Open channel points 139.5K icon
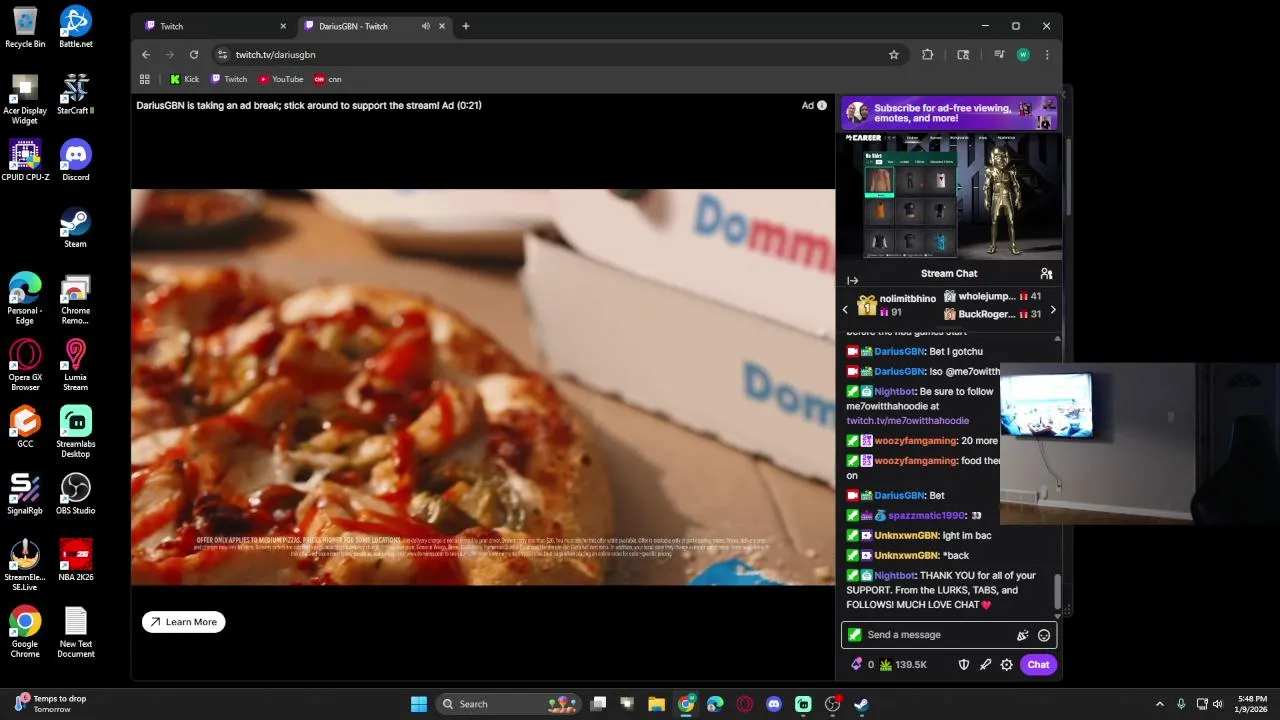The width and height of the screenshot is (1280, 720). point(885,664)
